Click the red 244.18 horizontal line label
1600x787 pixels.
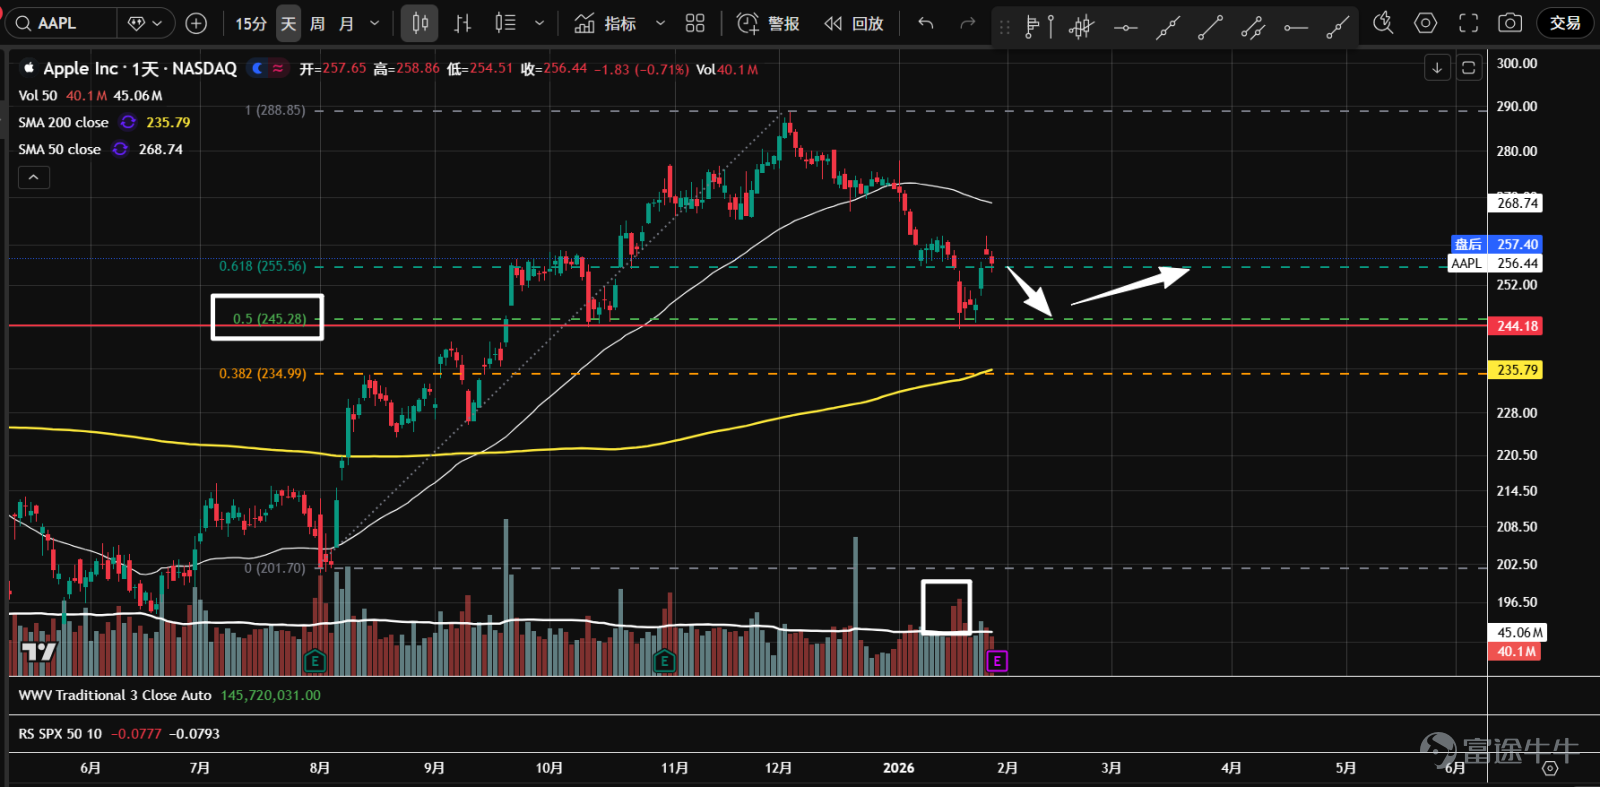pos(1516,326)
